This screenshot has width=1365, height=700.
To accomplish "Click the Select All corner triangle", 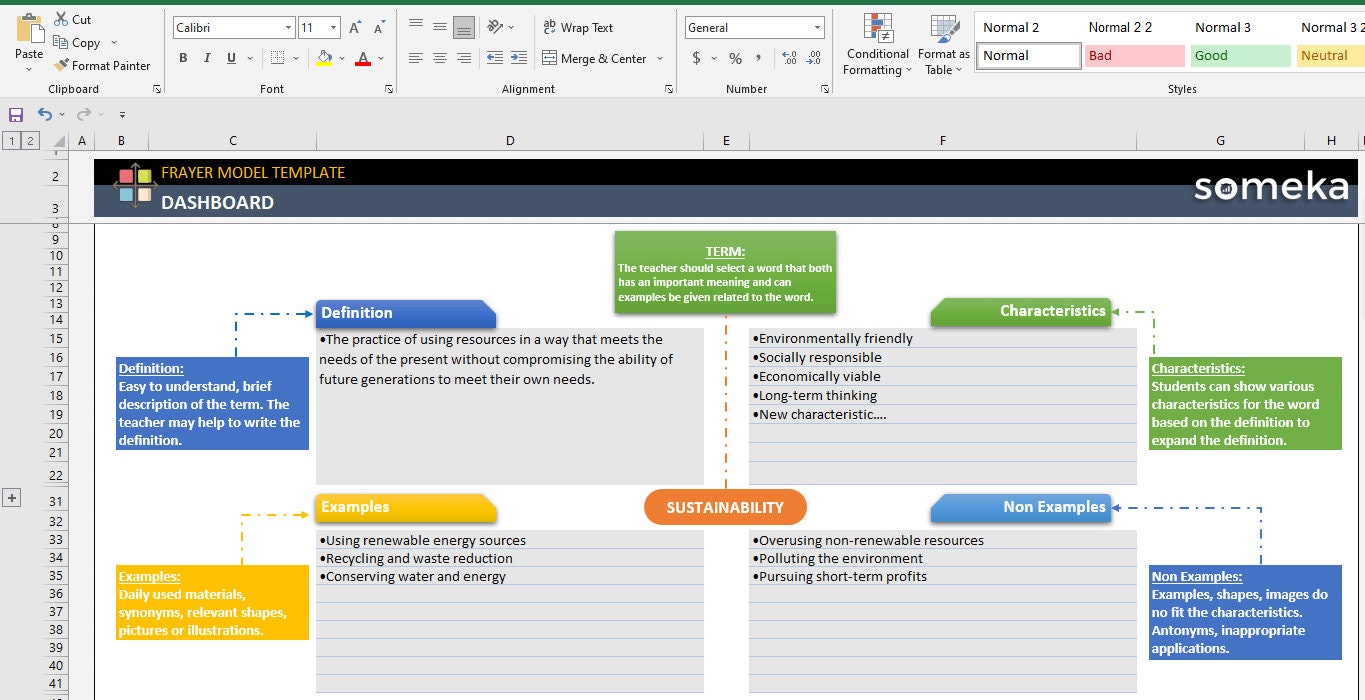I will click(58, 141).
